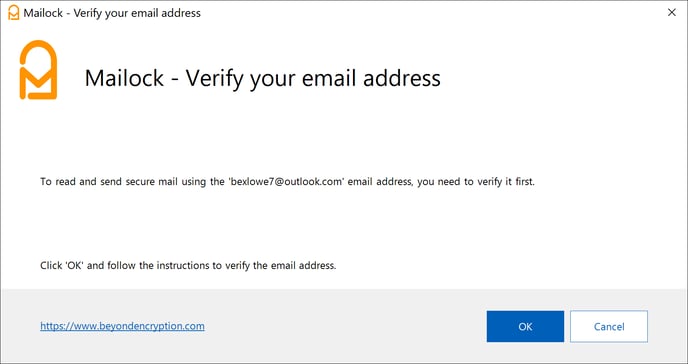The width and height of the screenshot is (688, 364).
Task: Confirm verification with the OK button
Action: pos(525,326)
